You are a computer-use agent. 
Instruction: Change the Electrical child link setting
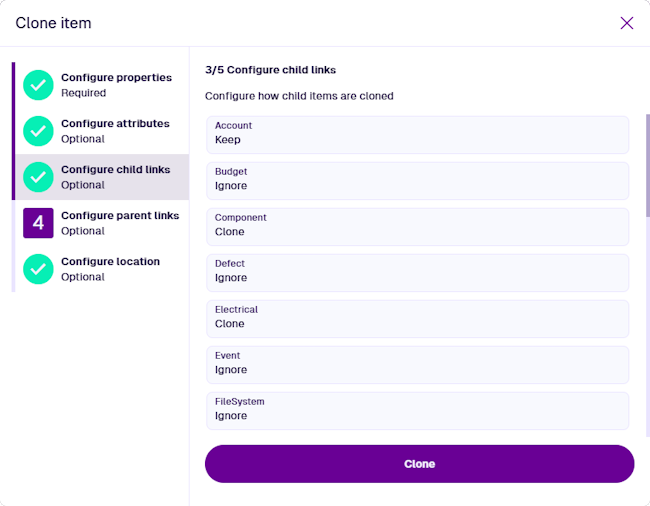[x=417, y=318]
